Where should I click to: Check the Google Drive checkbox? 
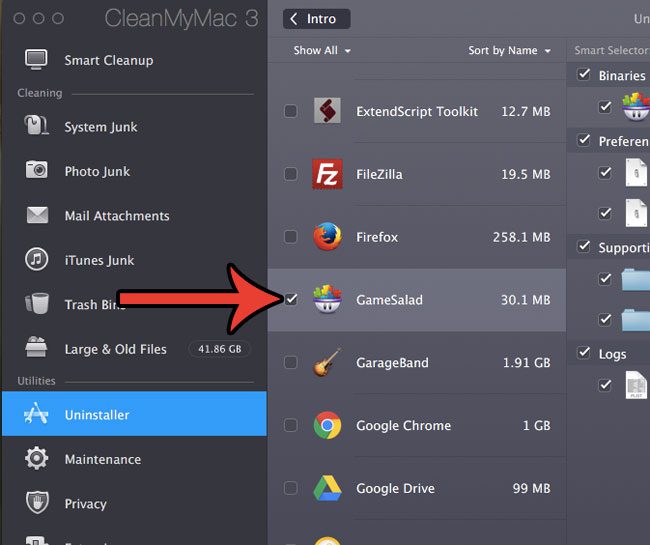pyautogui.click(x=291, y=488)
